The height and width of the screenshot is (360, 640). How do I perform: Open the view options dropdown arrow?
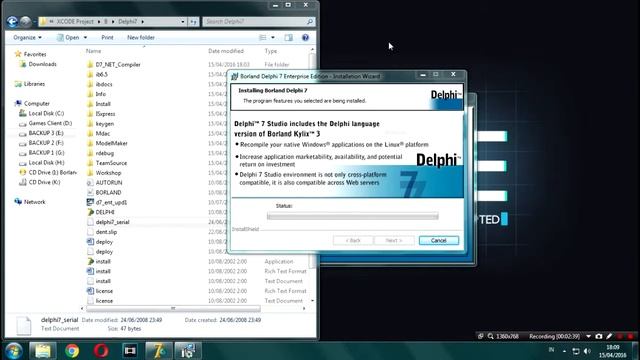[273, 38]
